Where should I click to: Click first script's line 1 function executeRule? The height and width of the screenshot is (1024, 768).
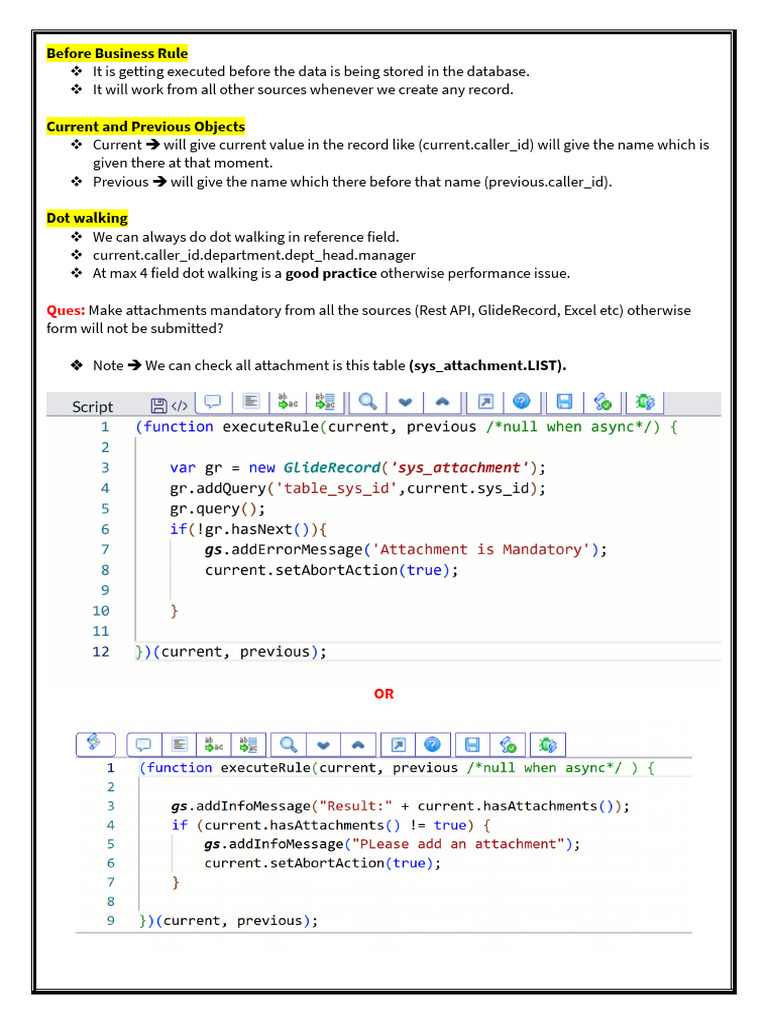[x=406, y=427]
